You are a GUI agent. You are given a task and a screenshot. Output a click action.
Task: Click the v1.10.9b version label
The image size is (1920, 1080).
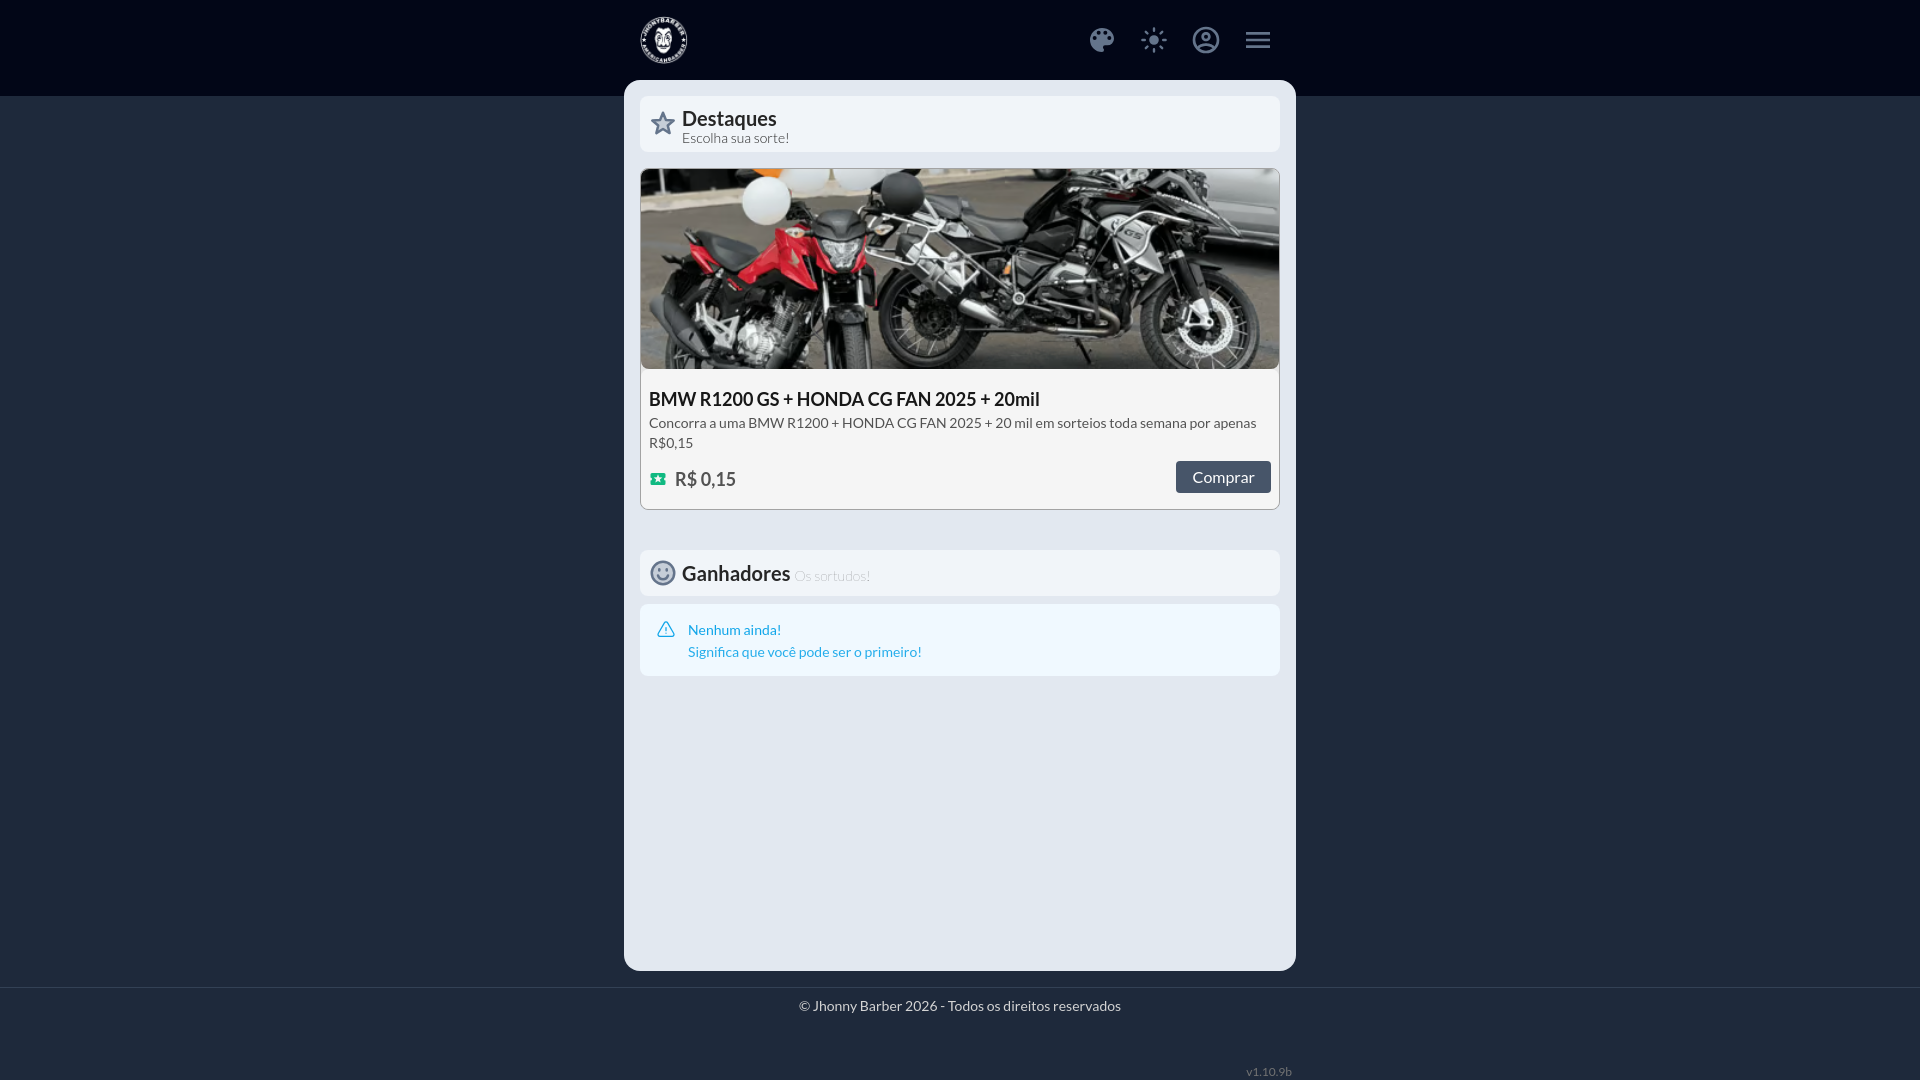1269,1072
